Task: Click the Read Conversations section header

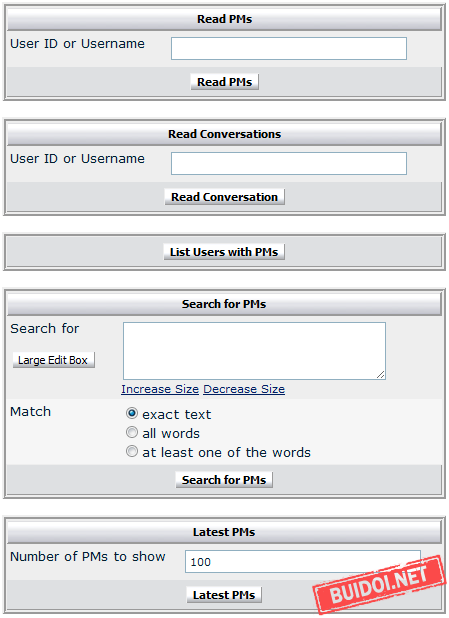Action: [x=224, y=134]
